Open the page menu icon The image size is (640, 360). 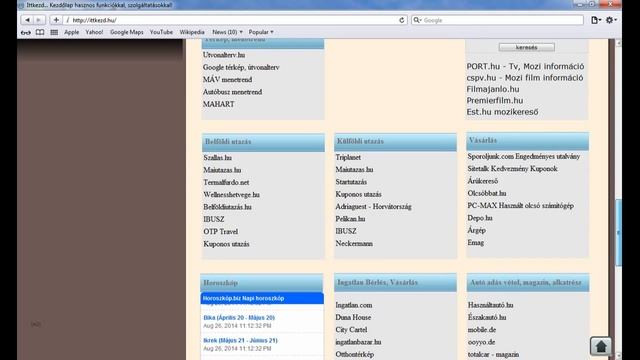tap(596, 20)
